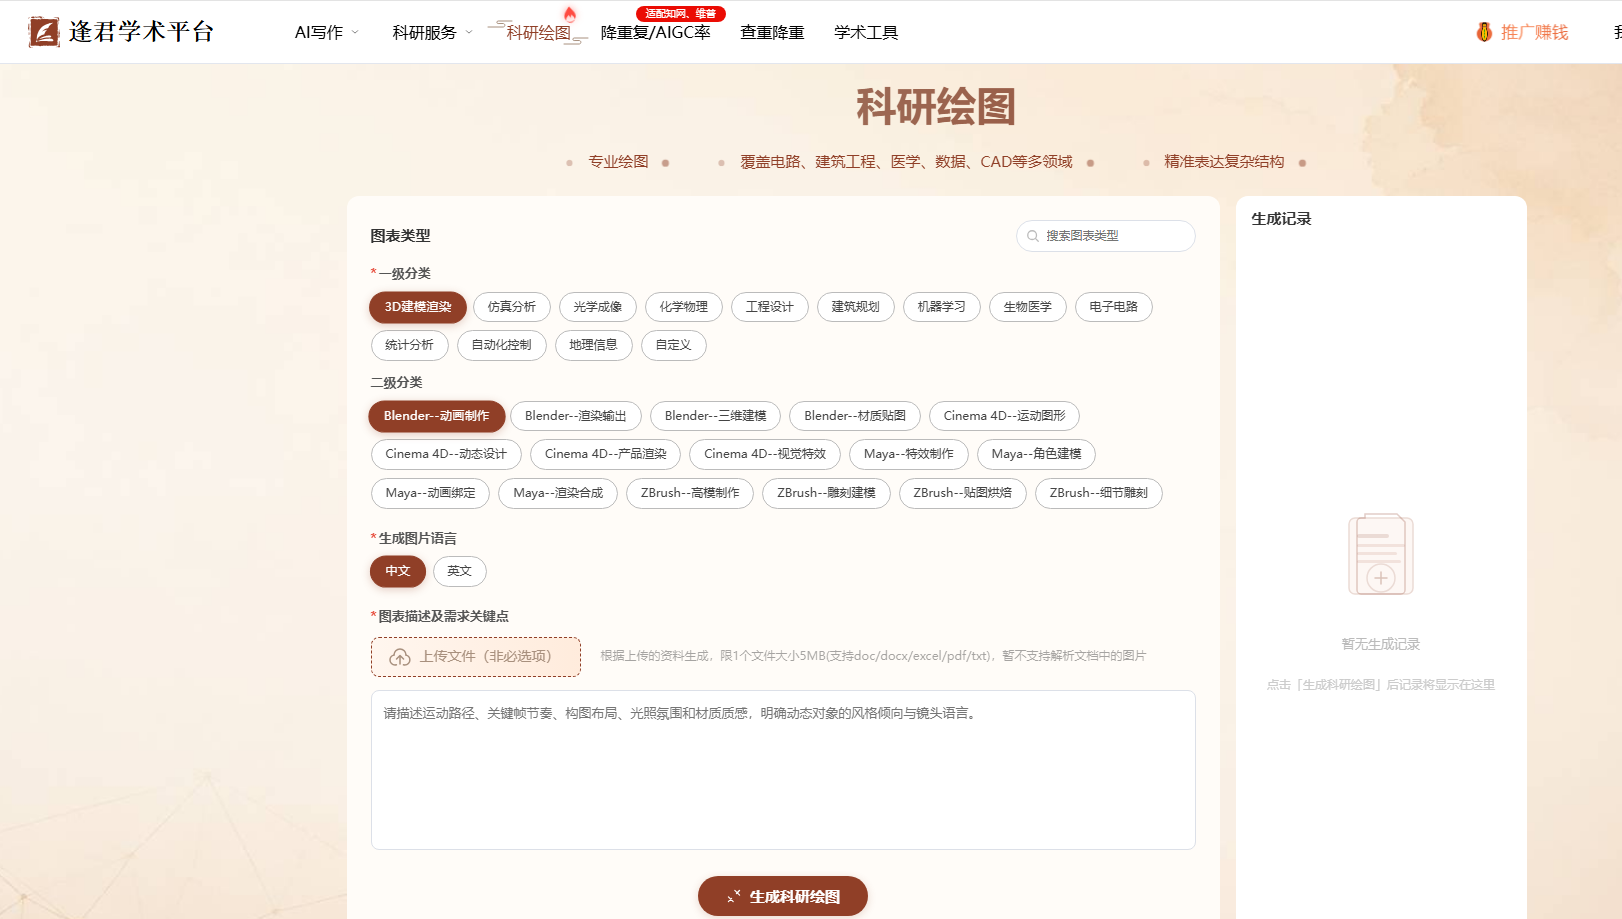Viewport: 1622px width, 919px height.
Task: Choose the 自动化控制 category chip
Action: tap(502, 345)
